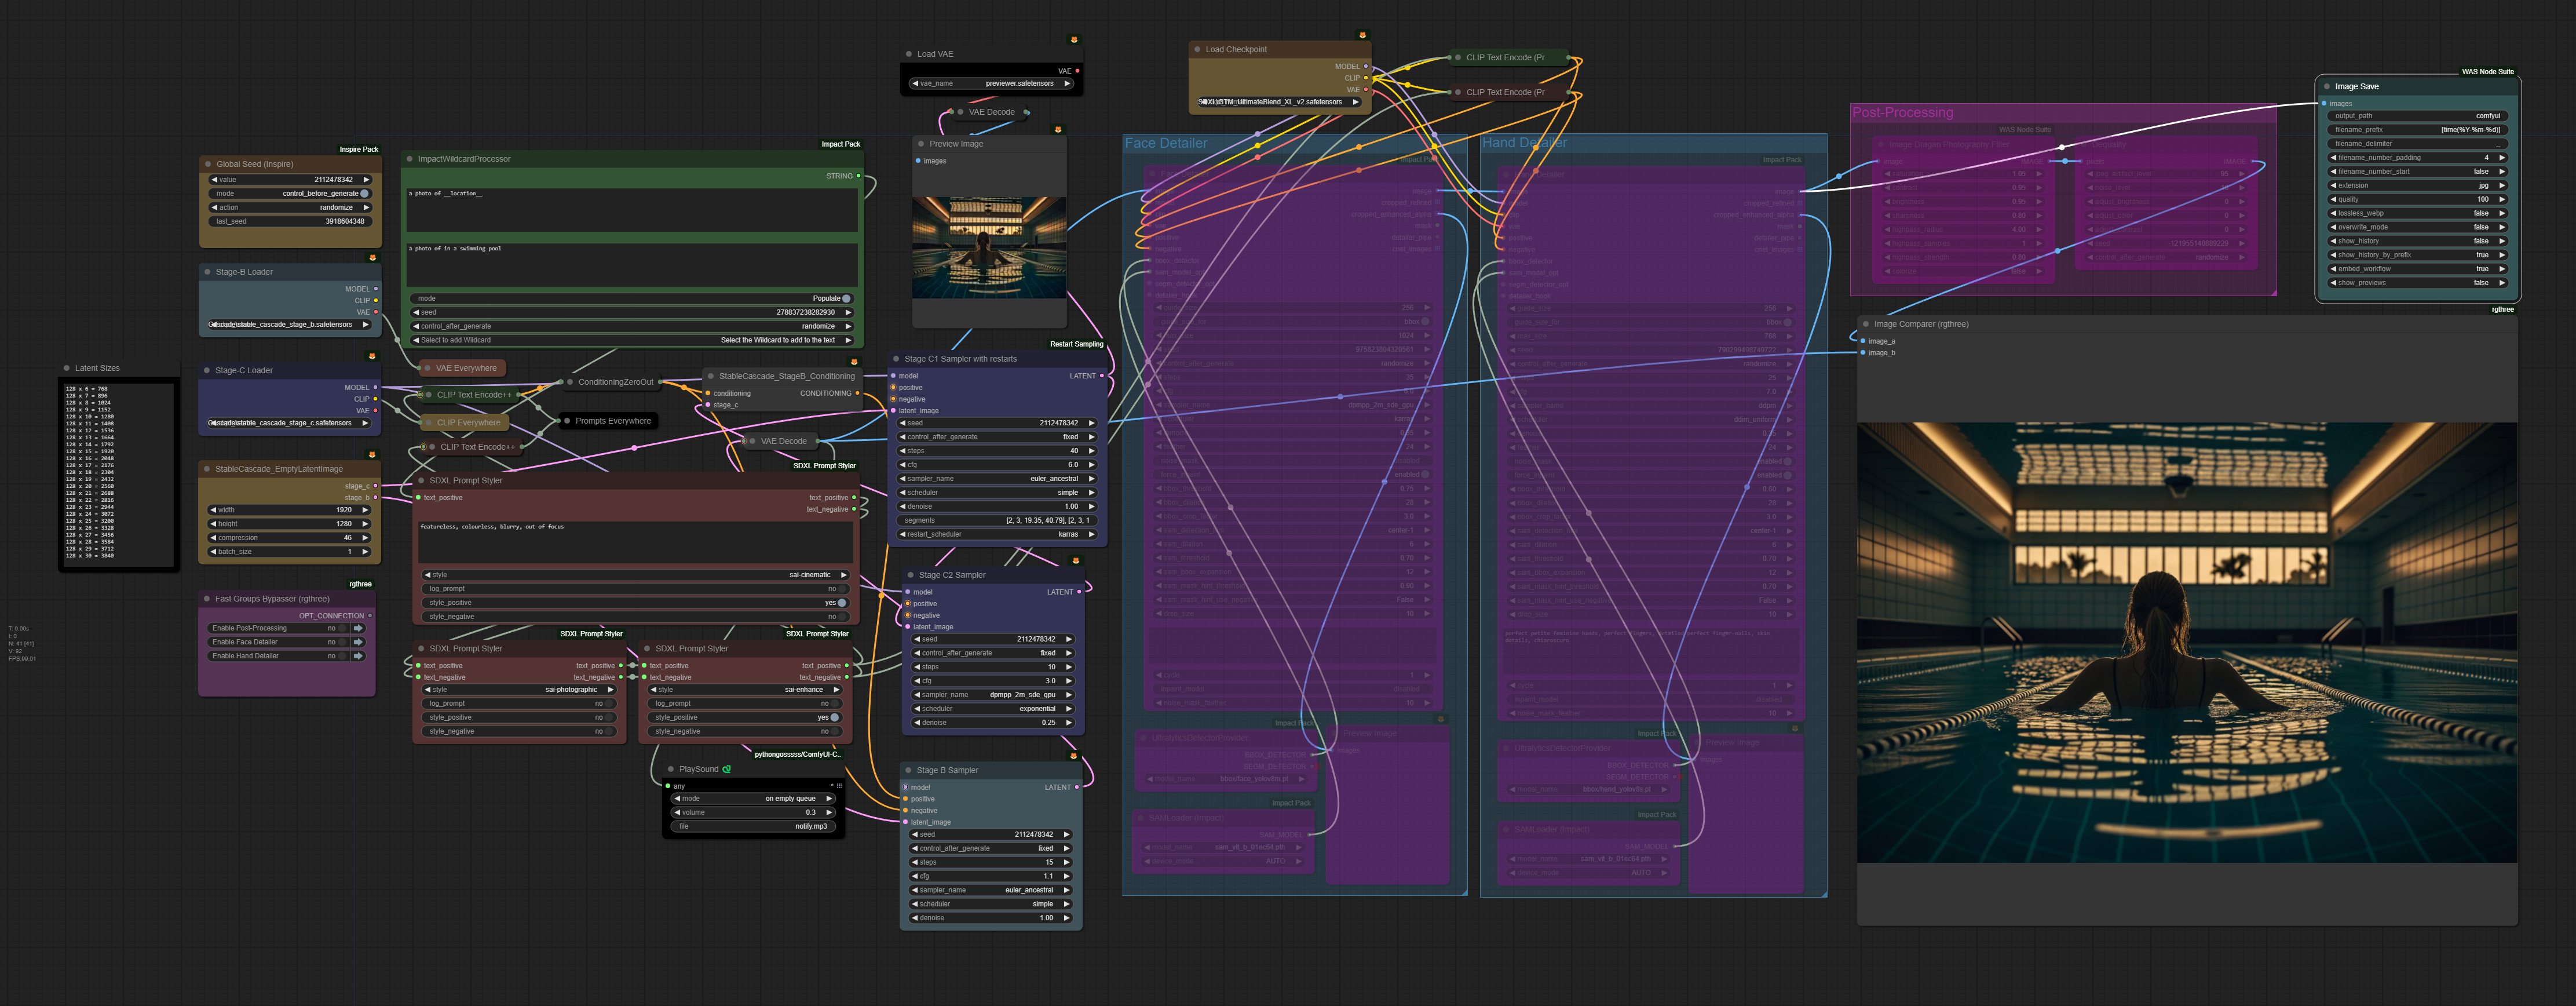Click the collapse dot of Image Comparer (rgthree)
The height and width of the screenshot is (1006, 2576).
pyautogui.click(x=1866, y=324)
